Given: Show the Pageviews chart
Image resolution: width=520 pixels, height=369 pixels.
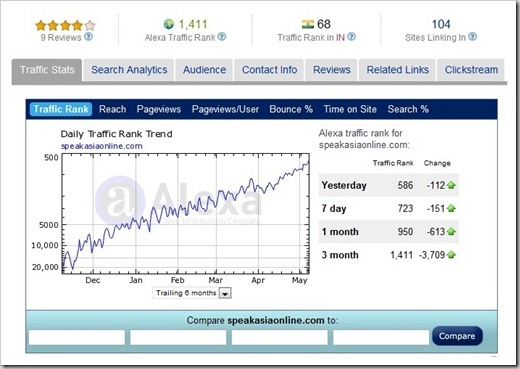Looking at the screenshot, I should pos(159,109).
